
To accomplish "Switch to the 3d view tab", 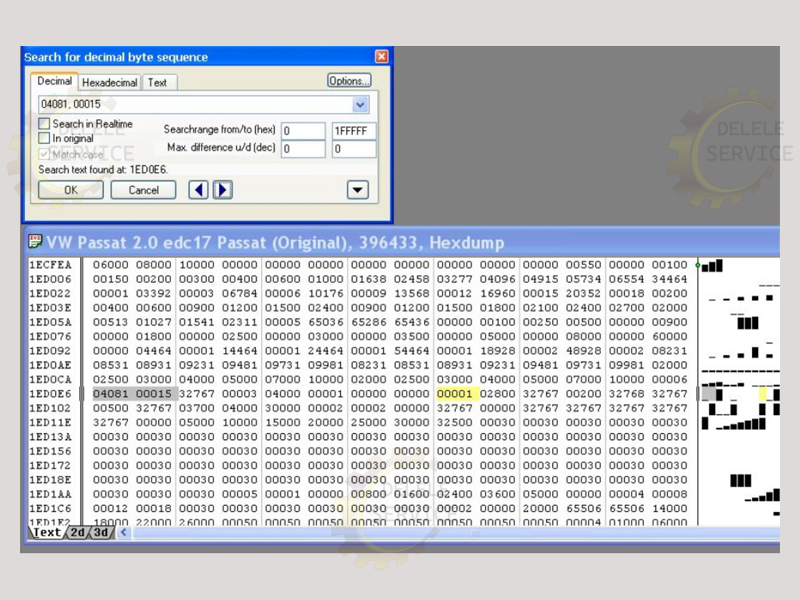I will [101, 533].
